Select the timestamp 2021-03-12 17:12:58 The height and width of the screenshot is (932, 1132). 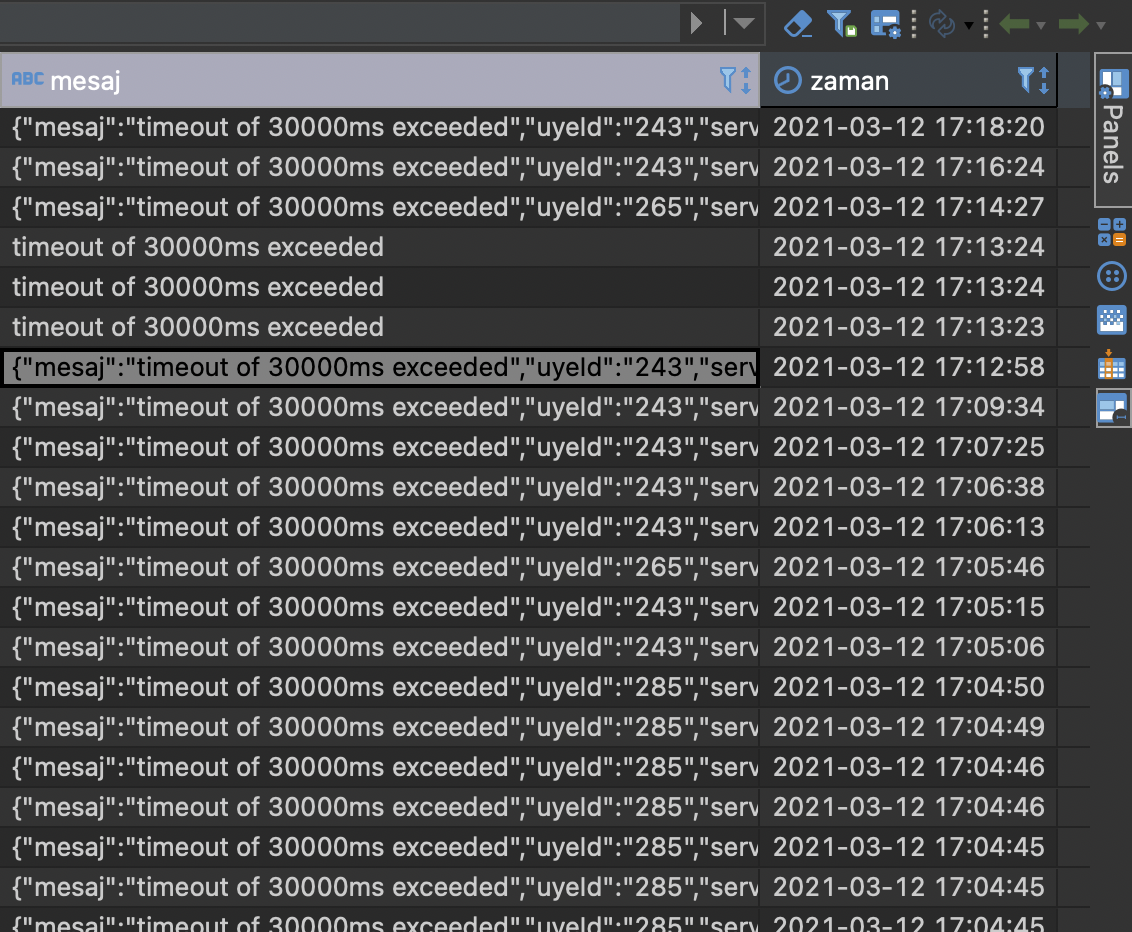point(908,367)
